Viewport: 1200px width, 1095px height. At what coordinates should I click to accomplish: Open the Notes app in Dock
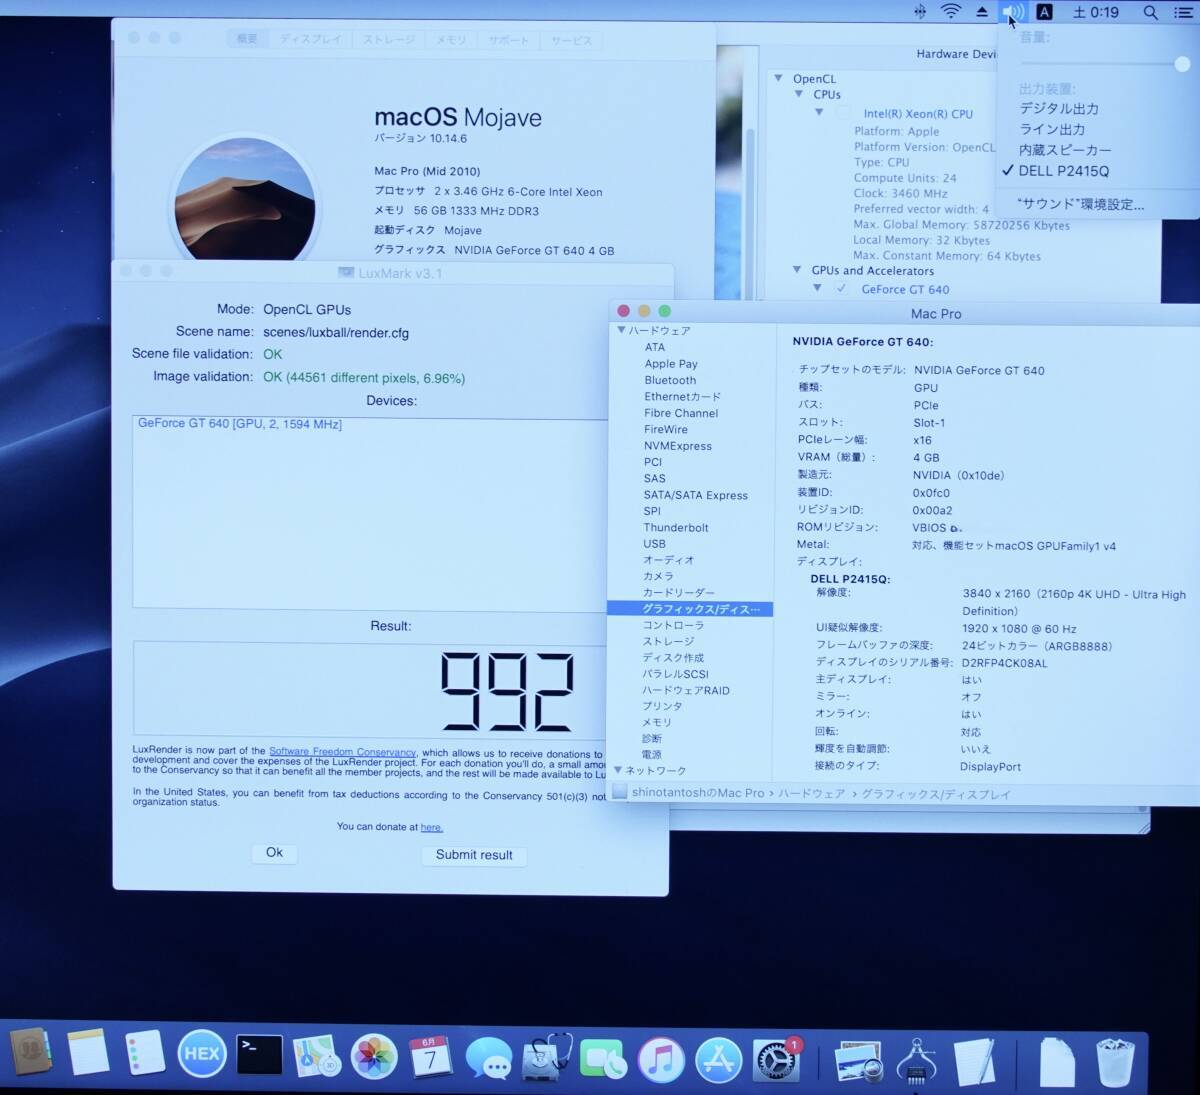coord(88,1054)
